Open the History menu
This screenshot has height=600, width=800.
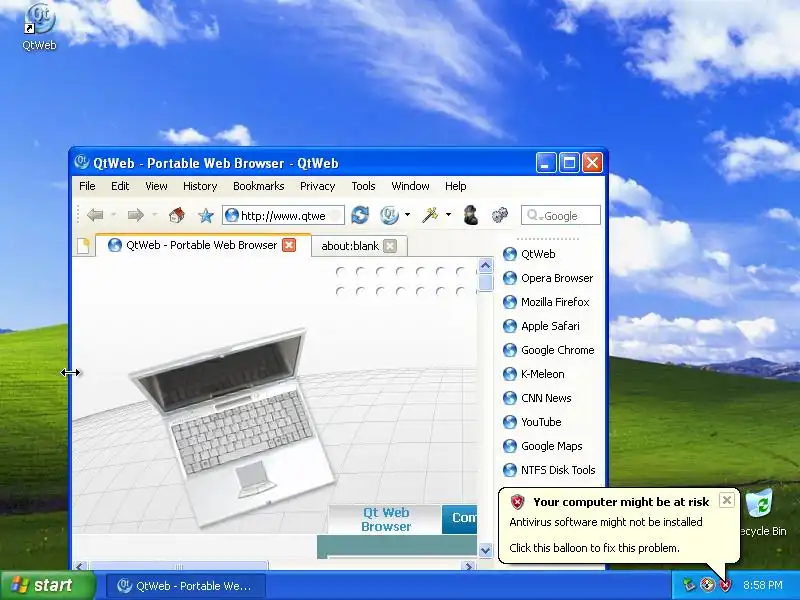[x=200, y=186]
